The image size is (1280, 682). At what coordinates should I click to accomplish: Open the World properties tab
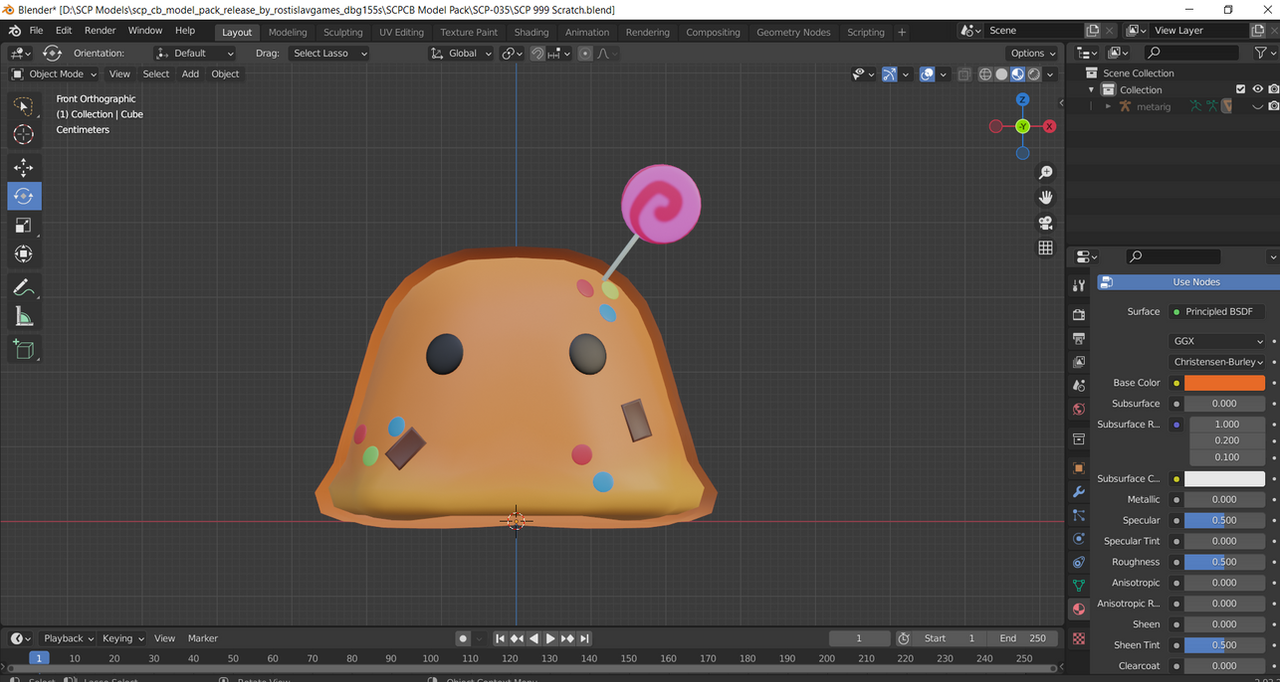(x=1079, y=409)
